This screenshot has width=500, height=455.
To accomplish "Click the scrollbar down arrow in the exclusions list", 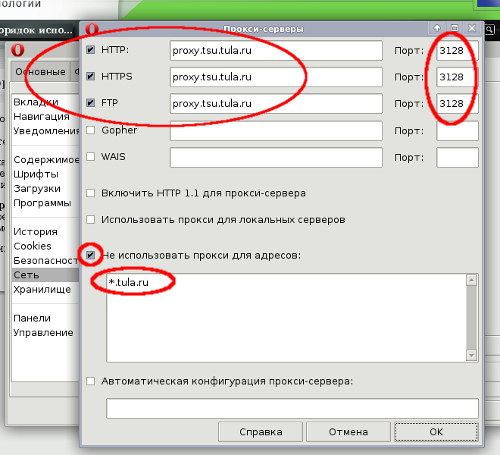I will click(471, 355).
